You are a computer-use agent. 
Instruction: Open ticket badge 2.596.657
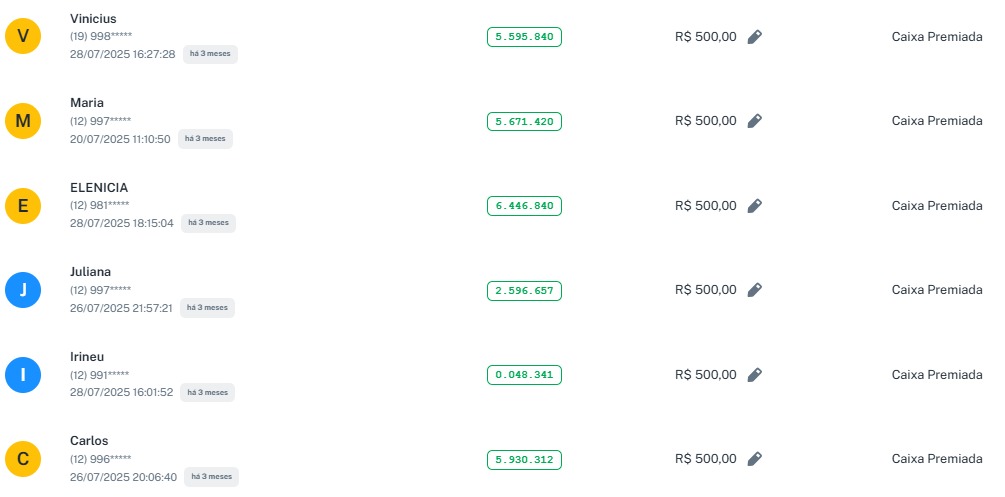[524, 291]
